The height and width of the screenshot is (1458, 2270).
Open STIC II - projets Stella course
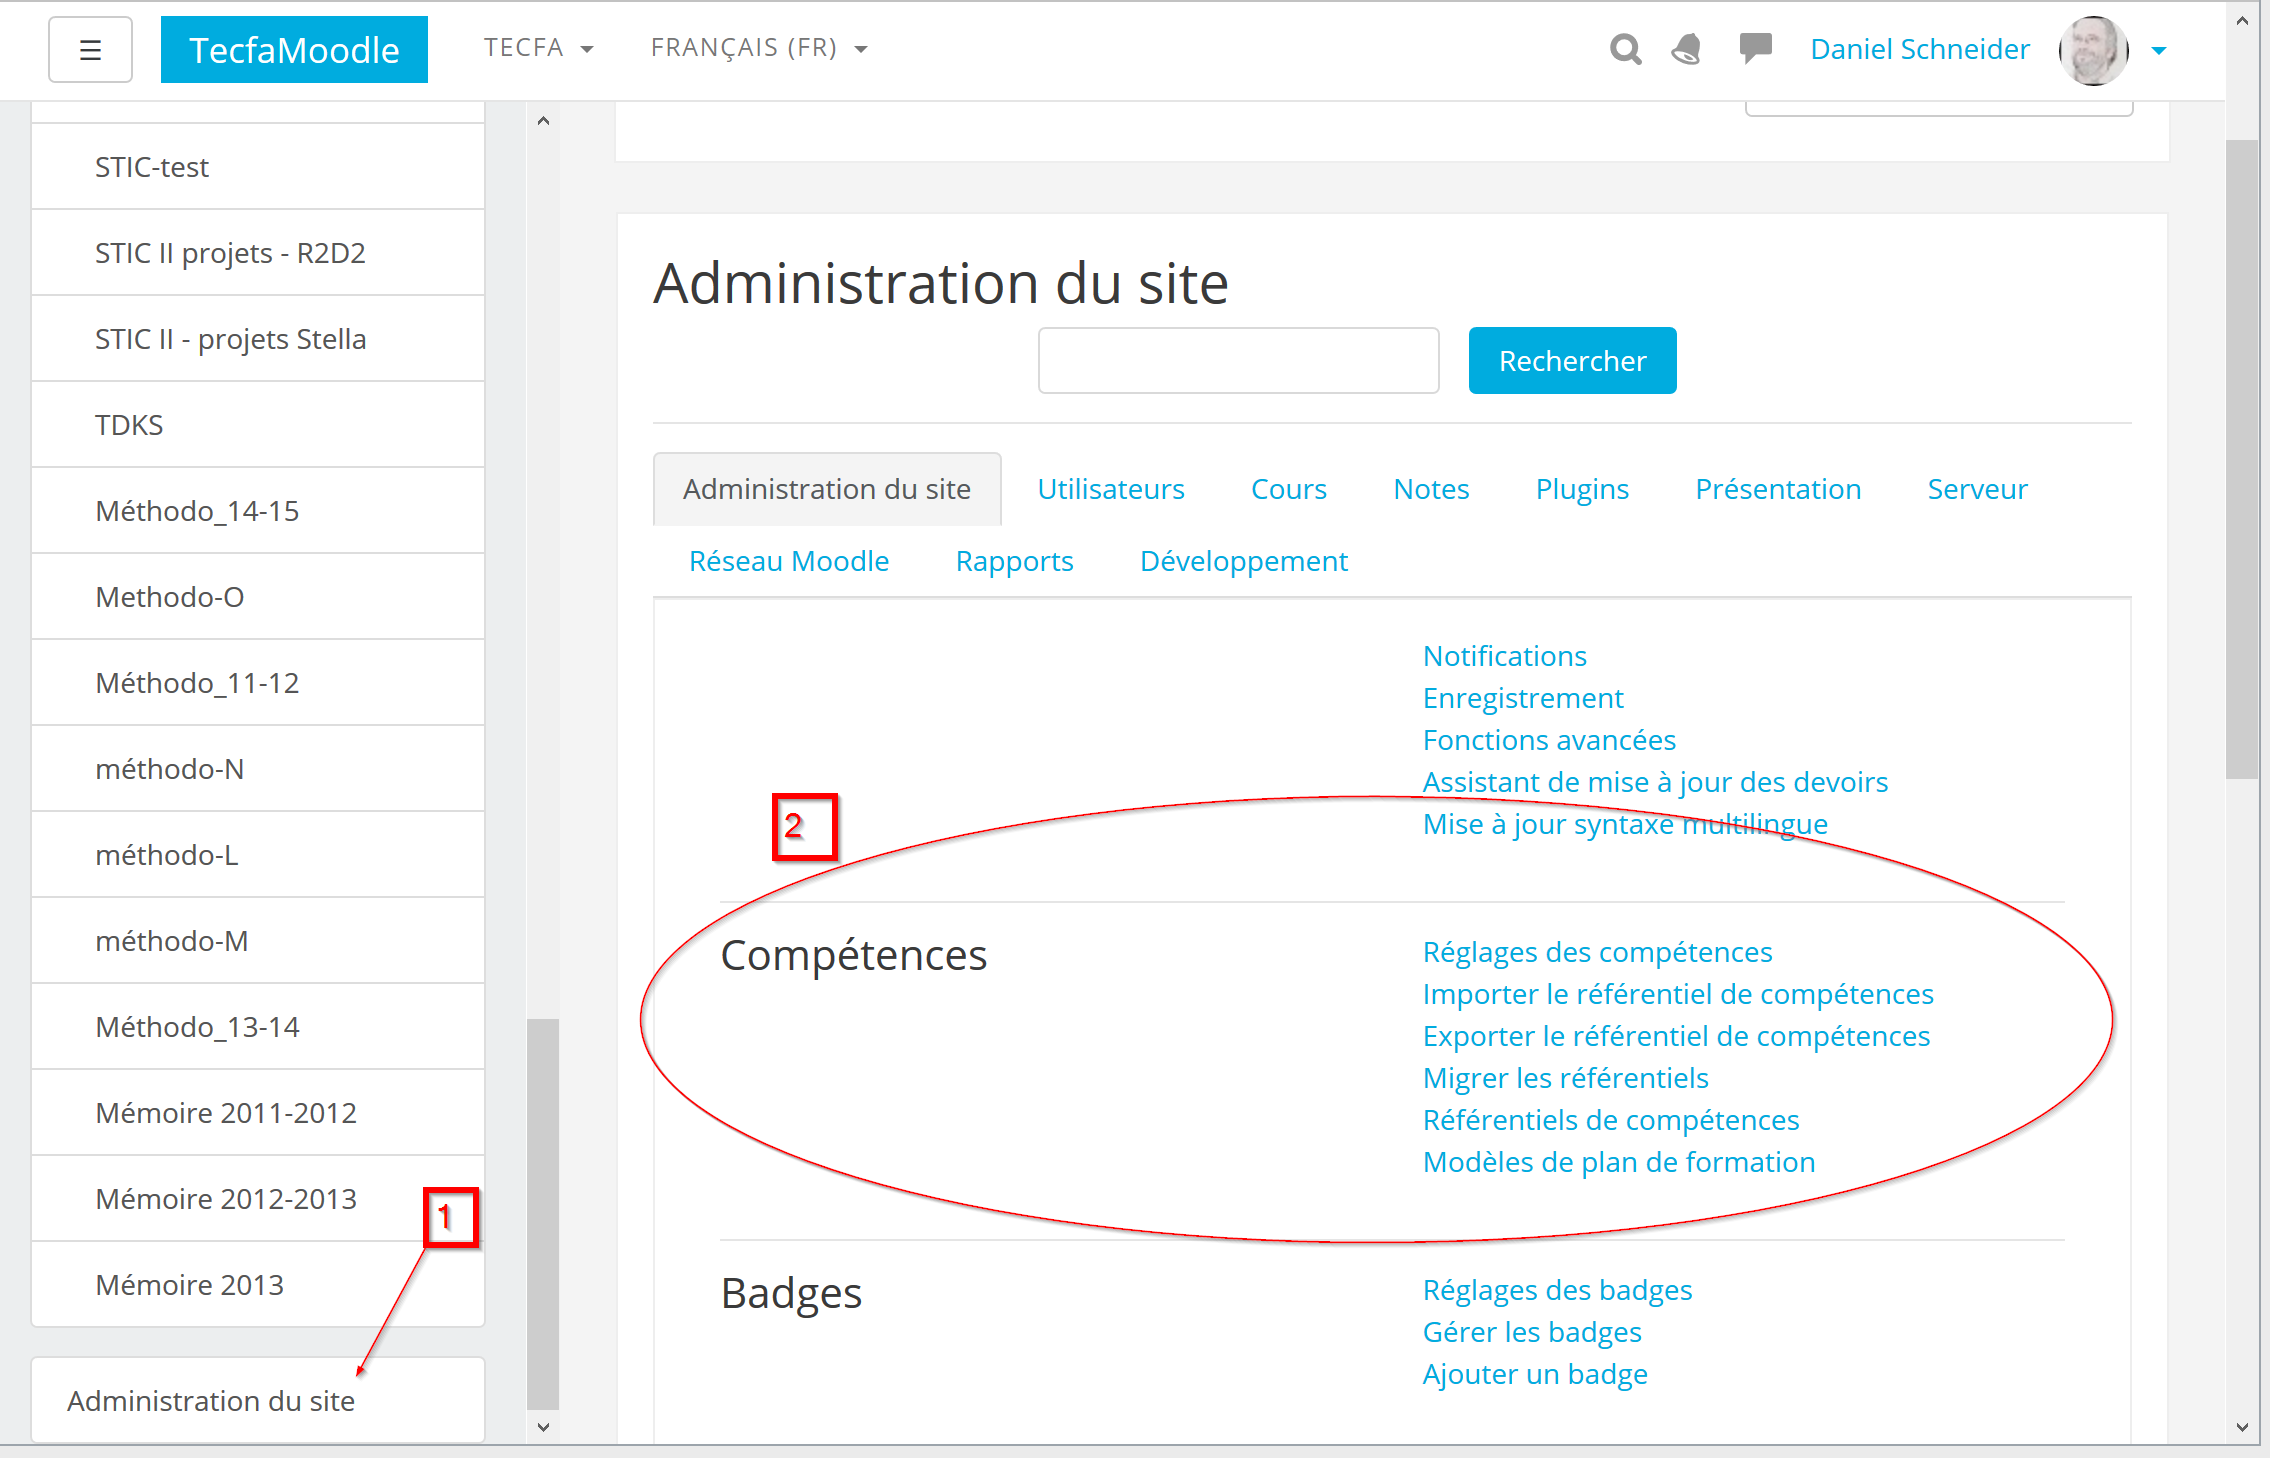point(258,339)
